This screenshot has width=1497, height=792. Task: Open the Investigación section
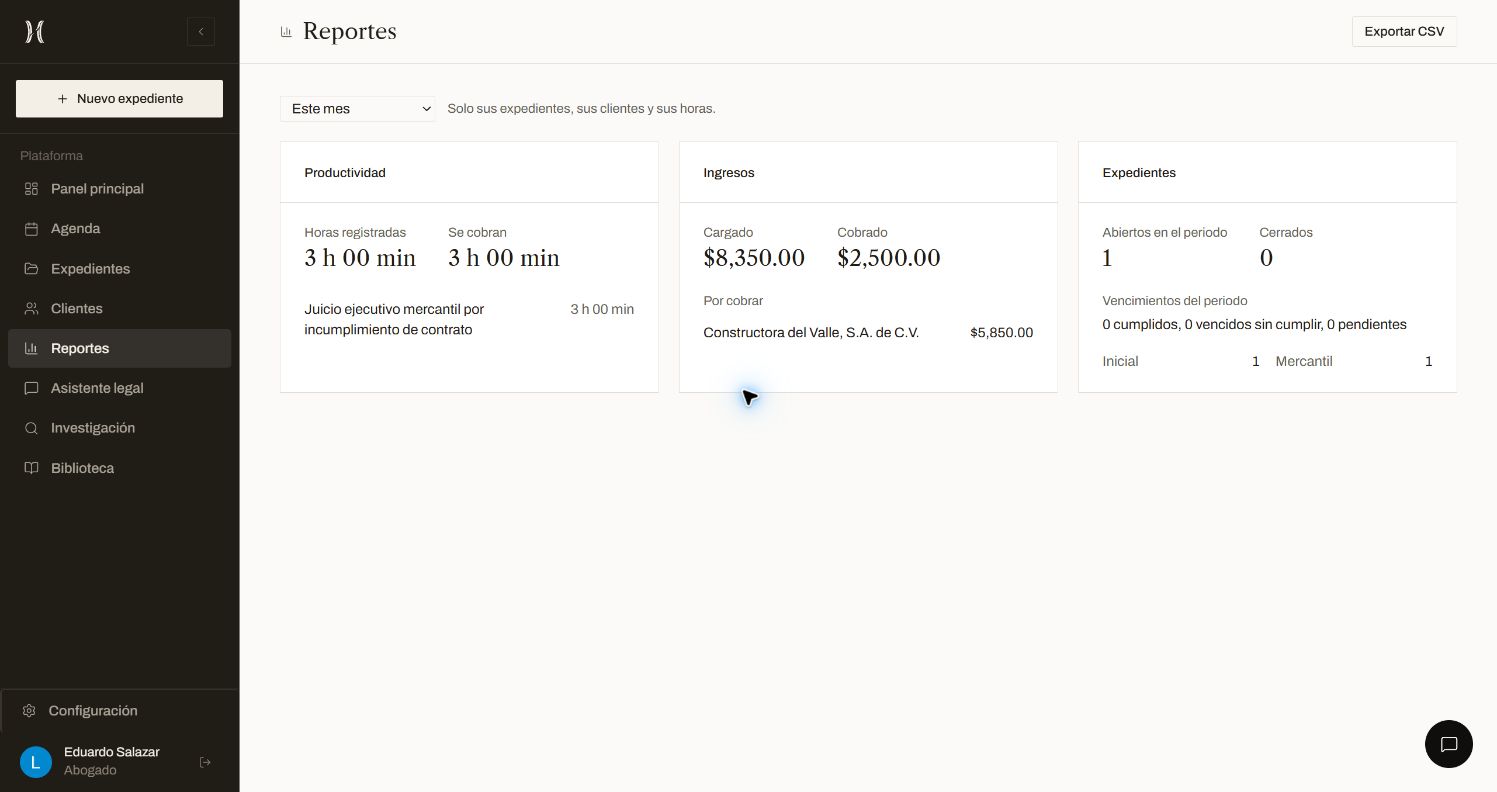(x=119, y=428)
